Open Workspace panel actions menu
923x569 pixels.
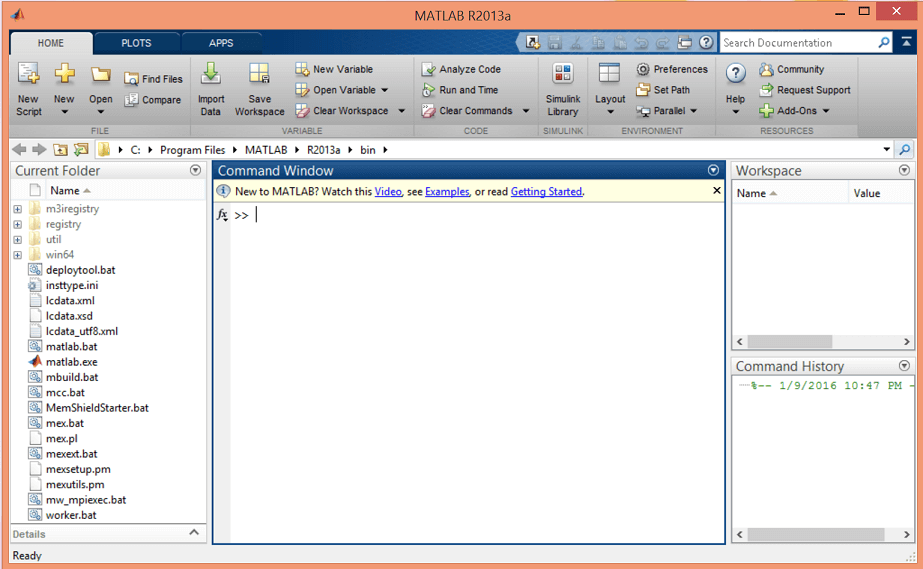click(905, 170)
